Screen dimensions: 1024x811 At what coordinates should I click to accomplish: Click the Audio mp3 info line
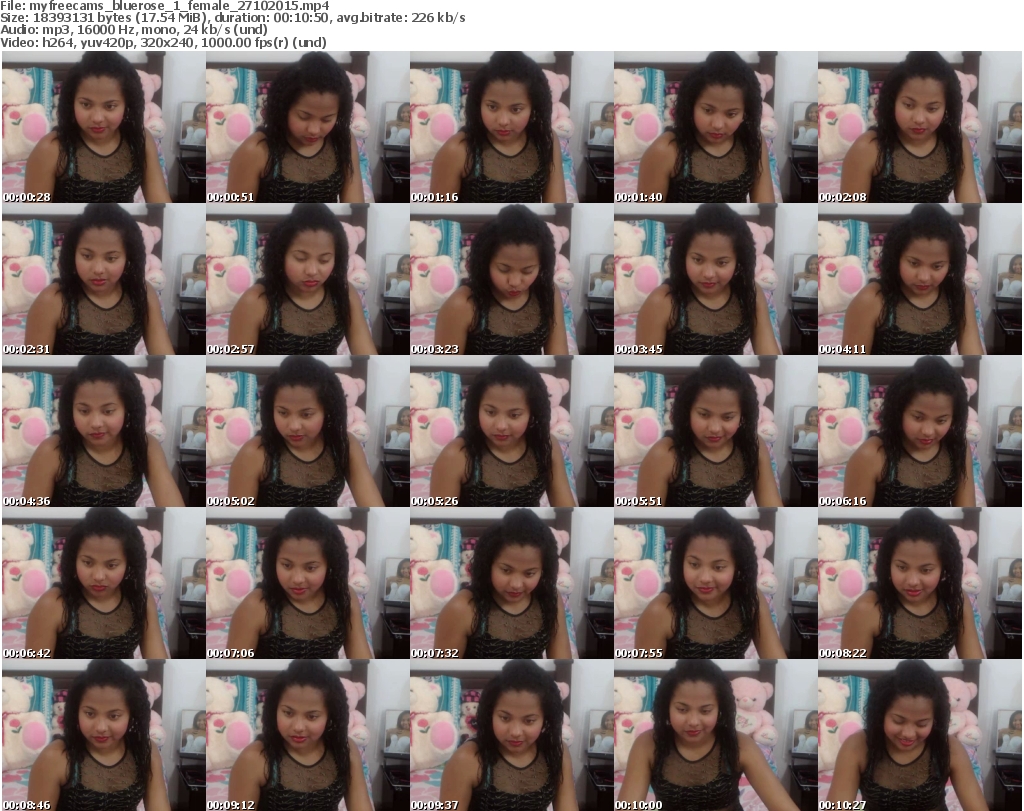tap(135, 30)
